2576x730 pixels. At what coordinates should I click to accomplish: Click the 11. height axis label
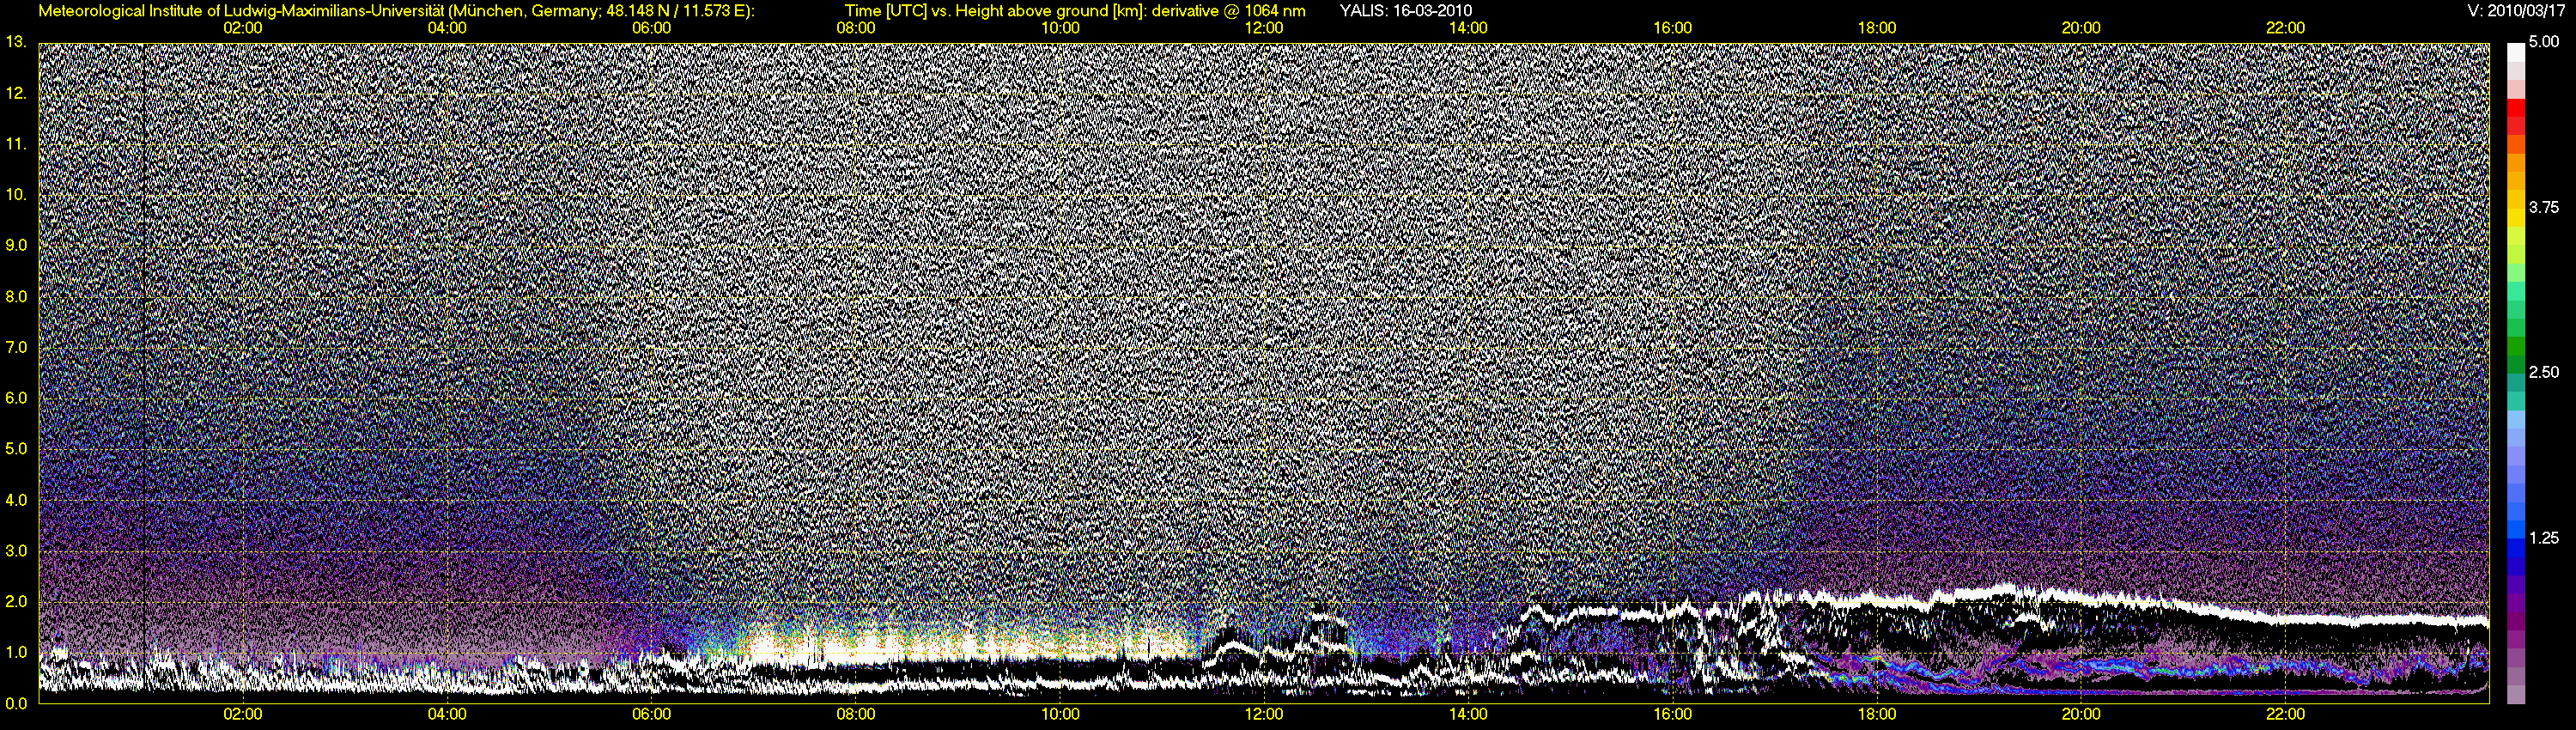[16, 145]
